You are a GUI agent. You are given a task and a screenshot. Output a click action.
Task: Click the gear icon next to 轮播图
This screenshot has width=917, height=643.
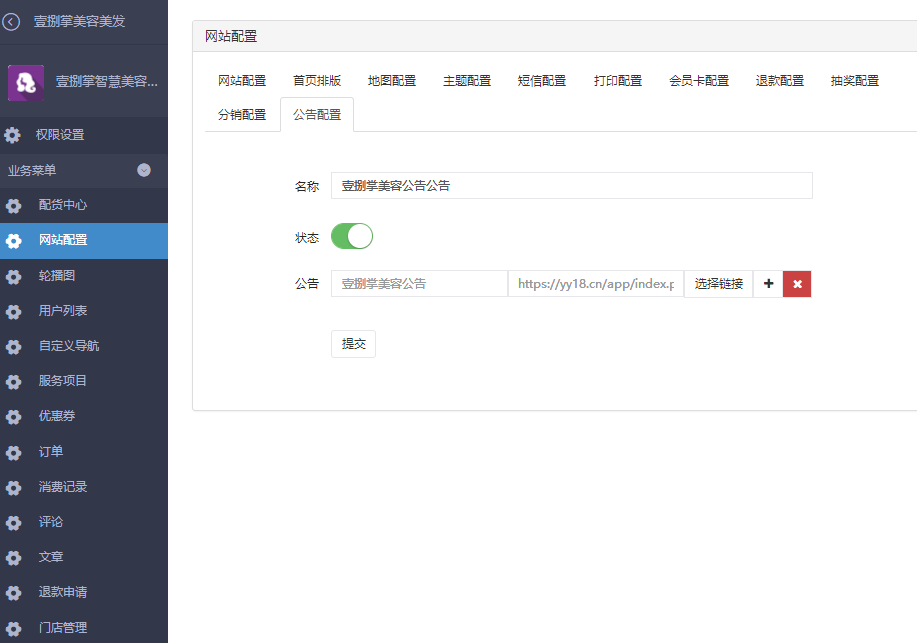pyautogui.click(x=13, y=276)
